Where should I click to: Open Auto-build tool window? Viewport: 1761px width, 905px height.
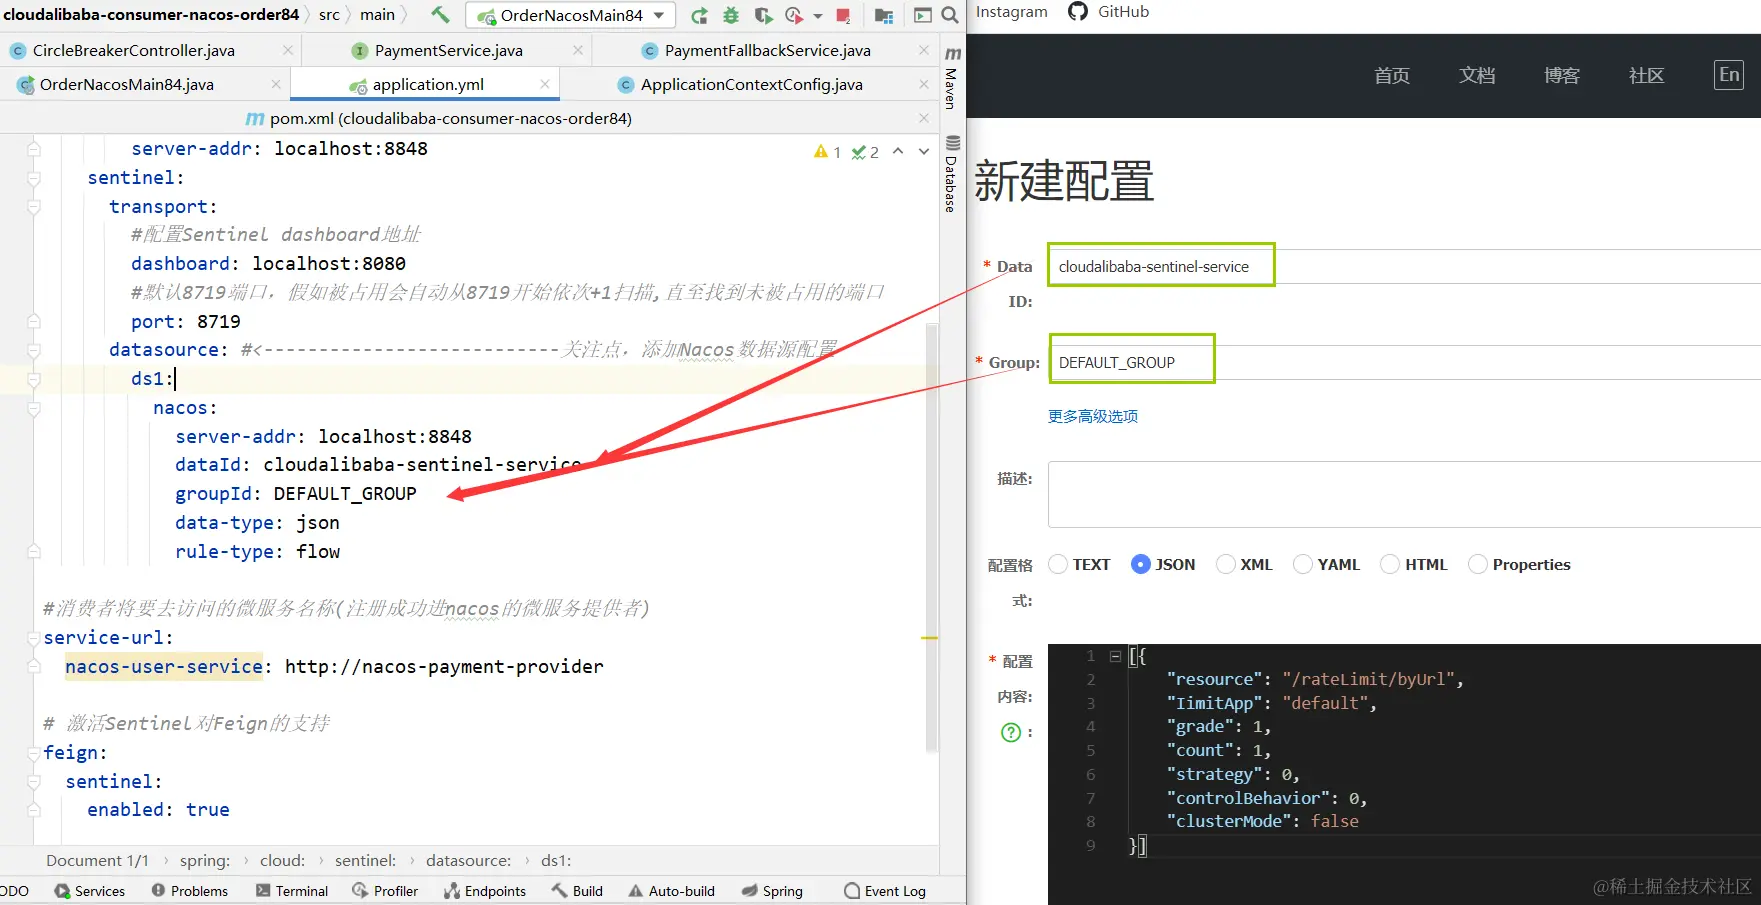(x=671, y=891)
